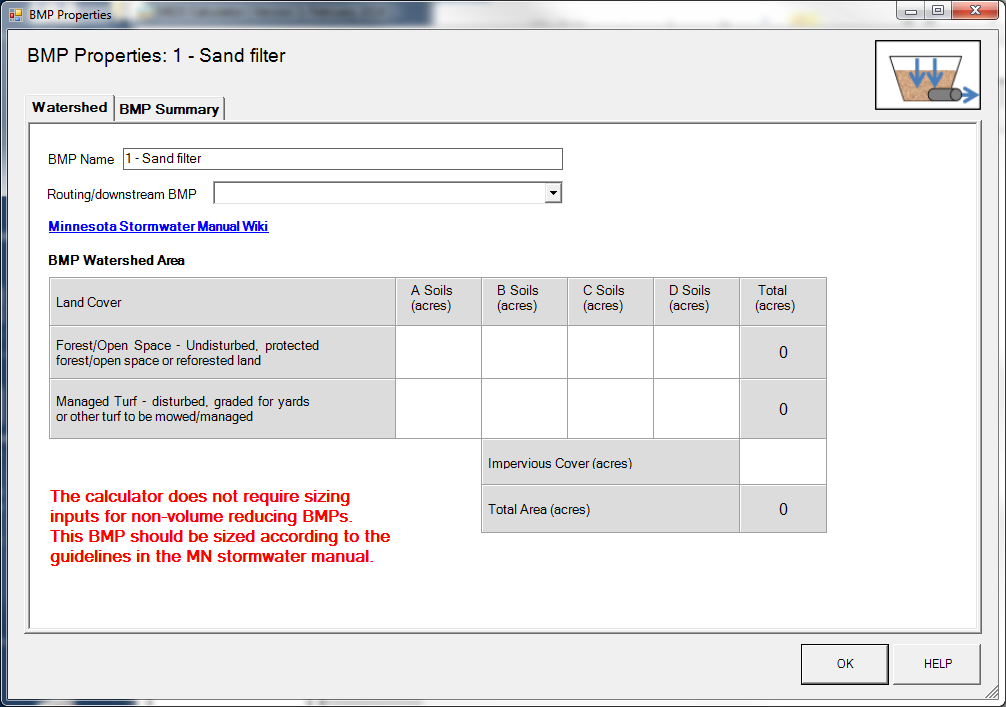Screen dimensions: 1006x707
Task: Click the OK button
Action: click(x=843, y=663)
